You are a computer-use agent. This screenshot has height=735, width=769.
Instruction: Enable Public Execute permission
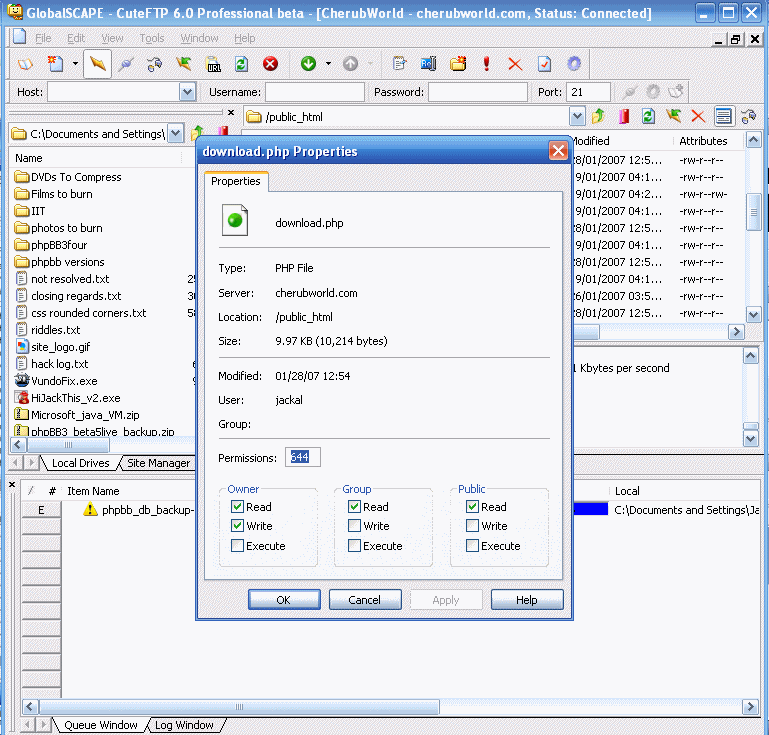472,545
